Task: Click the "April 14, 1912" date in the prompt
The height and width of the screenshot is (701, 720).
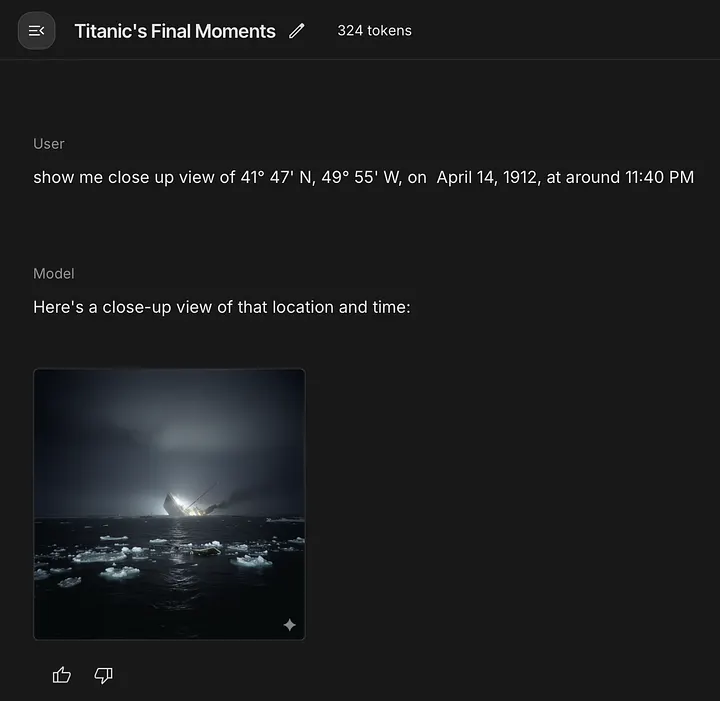Action: pyautogui.click(x=488, y=177)
